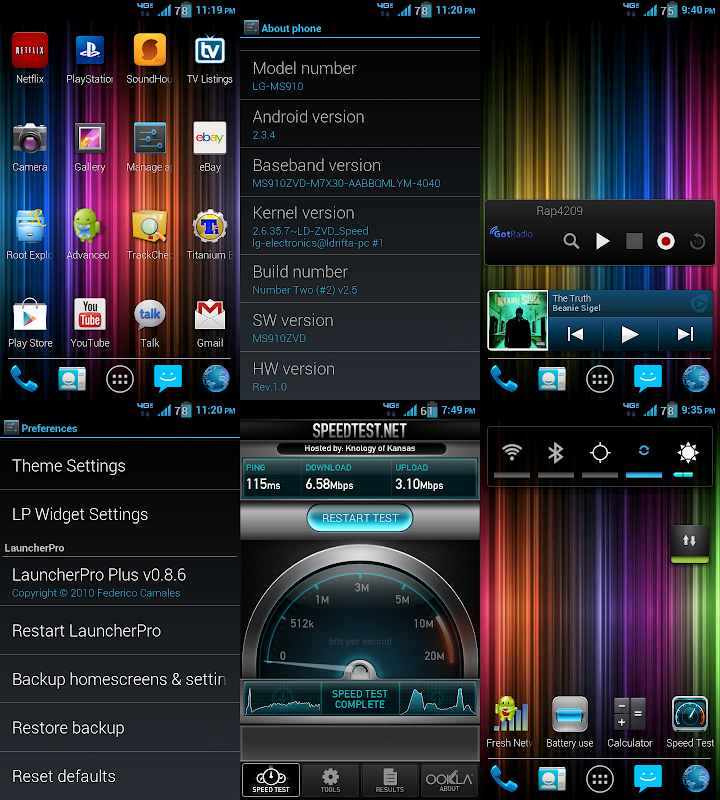Tap the HW version Rev.1.0 row
The image size is (720, 800).
point(360,376)
